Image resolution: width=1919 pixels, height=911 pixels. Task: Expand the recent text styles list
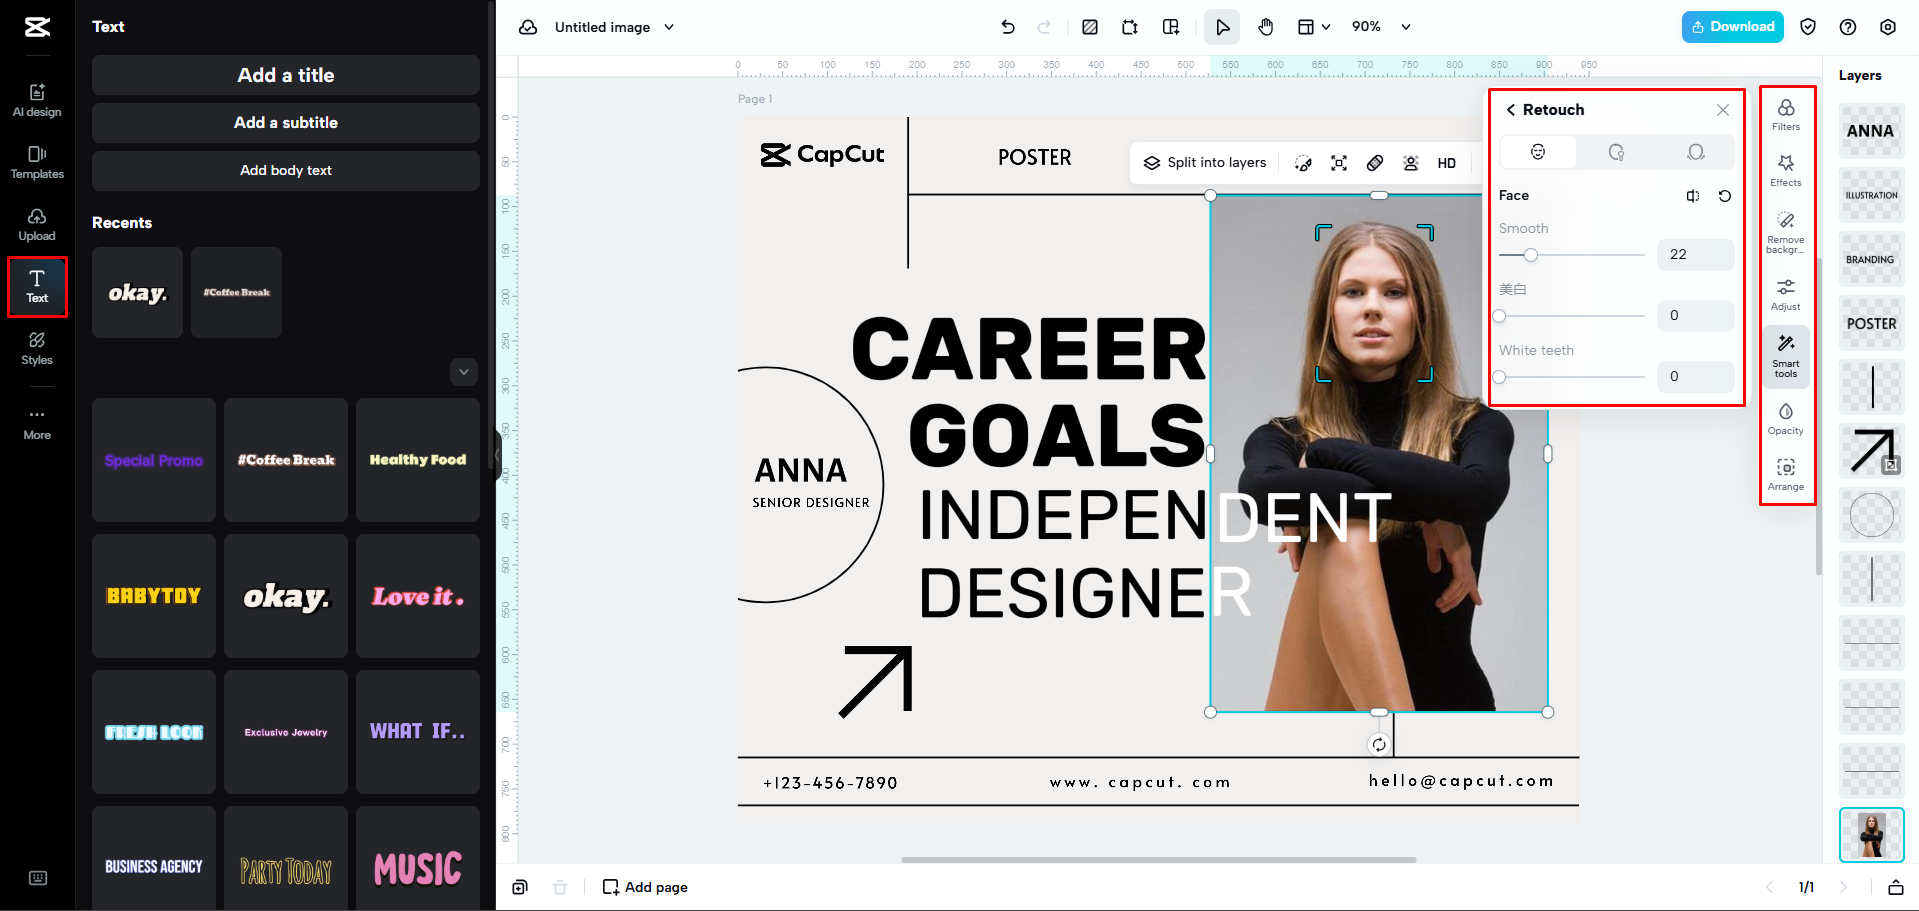click(x=463, y=371)
